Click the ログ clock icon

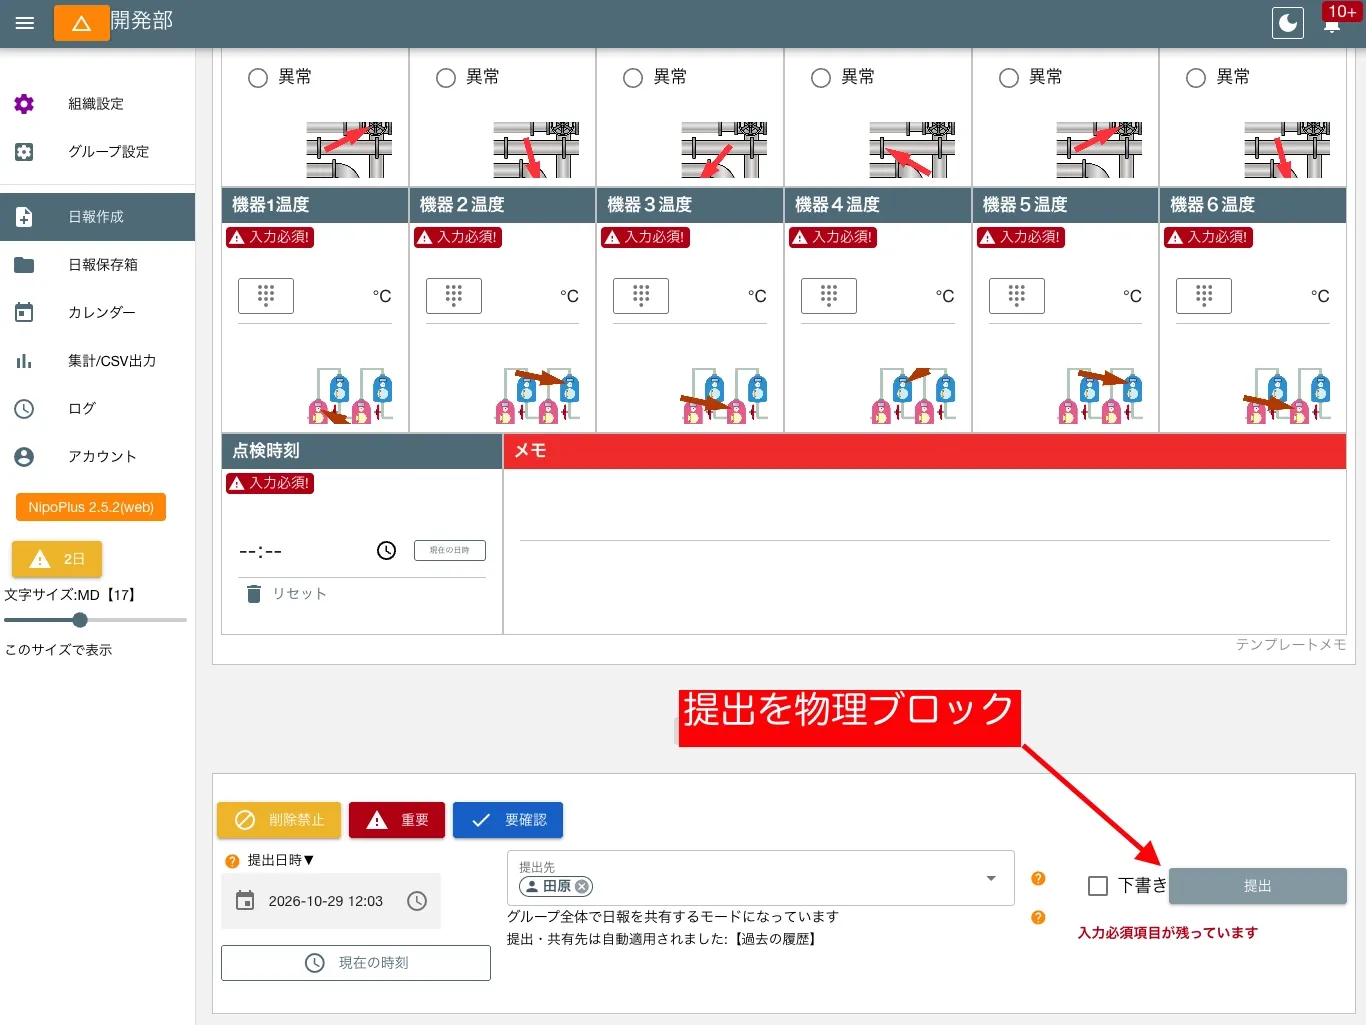pyautogui.click(x=24, y=409)
